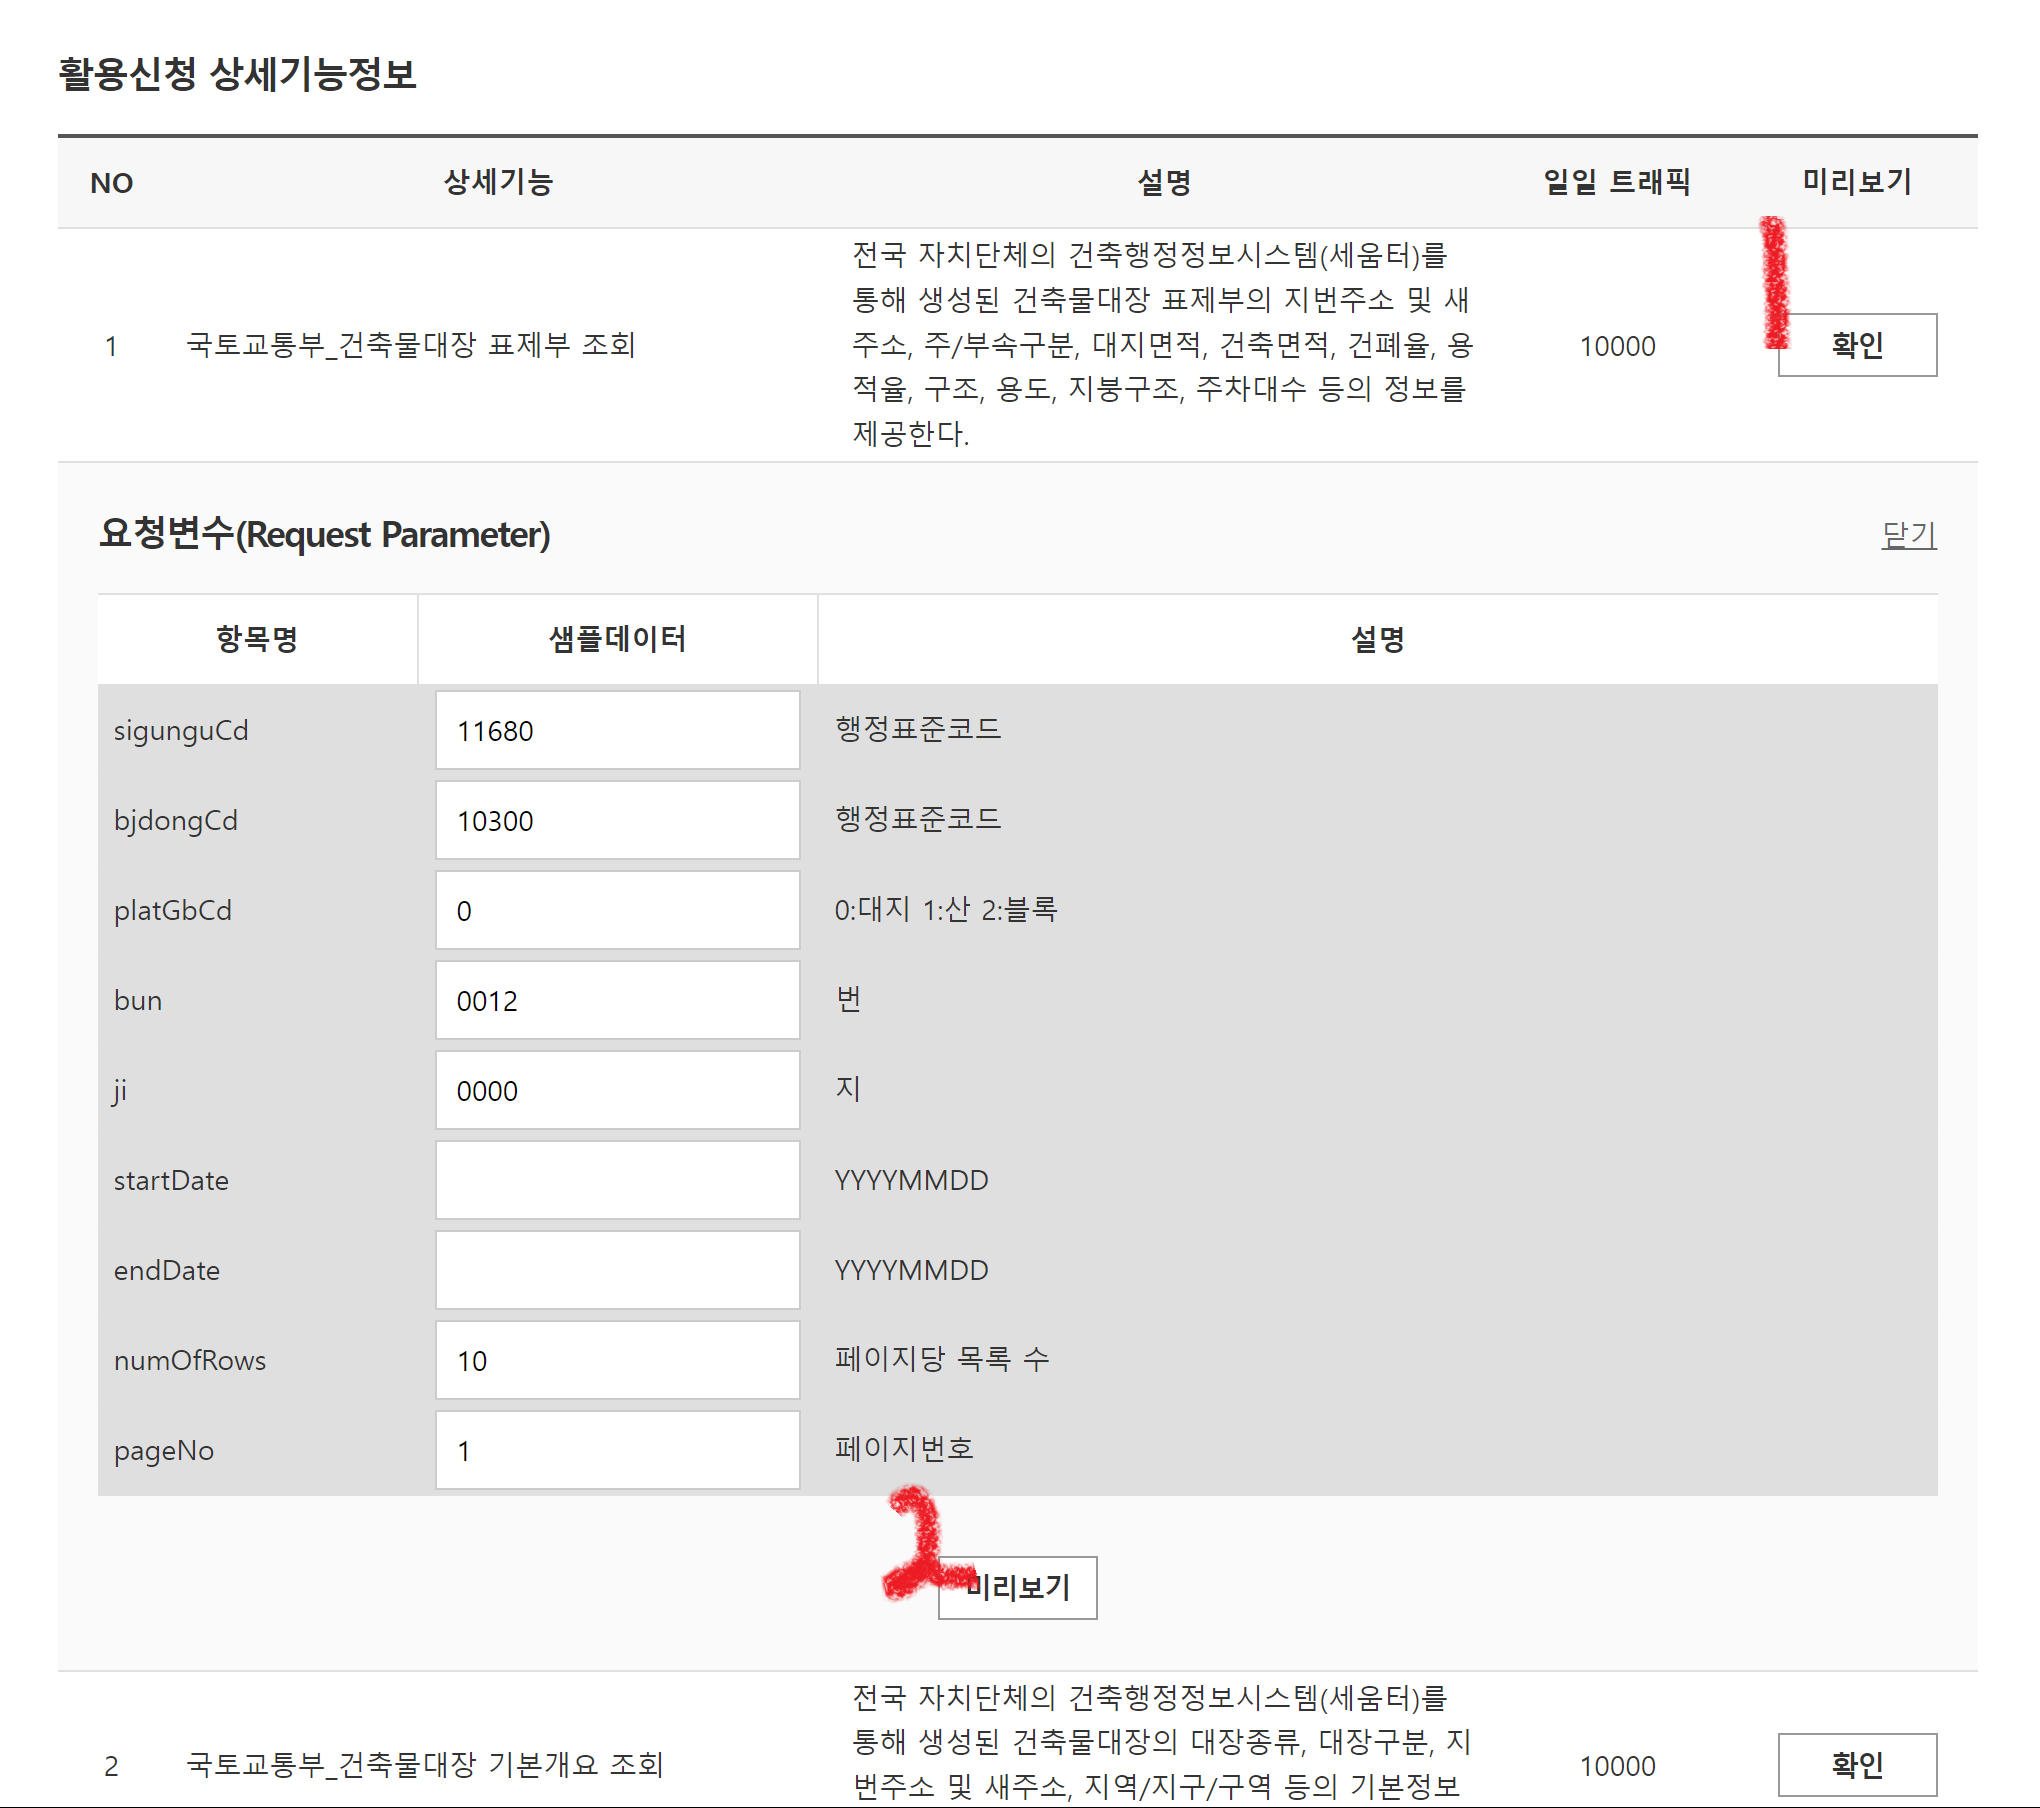Click 확인 button for 기본개요 조회 row

[1857, 1765]
